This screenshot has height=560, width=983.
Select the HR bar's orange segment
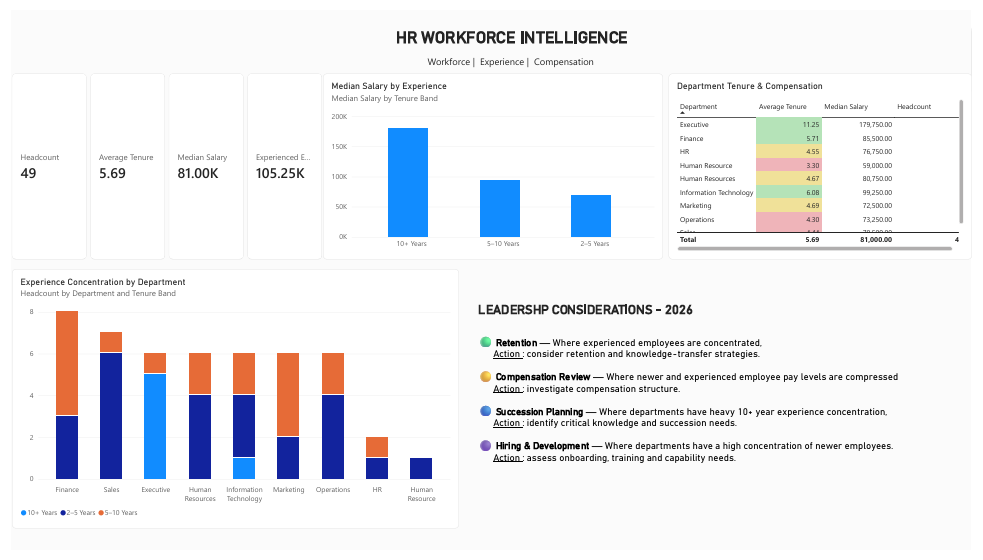(377, 447)
